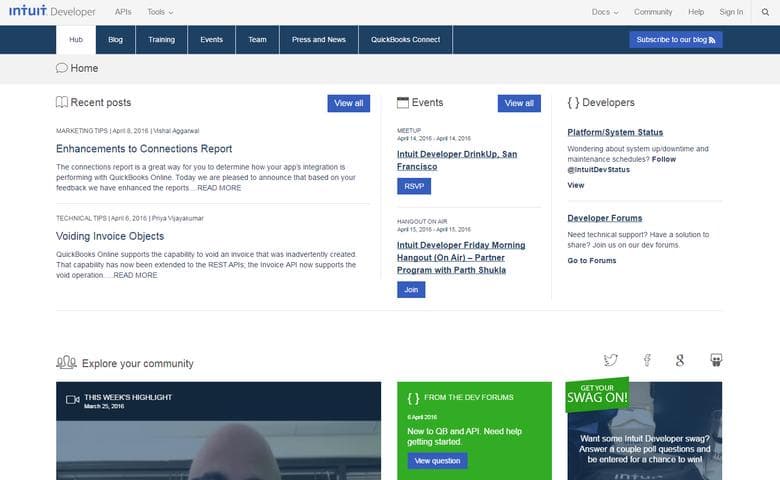Open Enhancements to Connections Report post

pyautogui.click(x=144, y=149)
